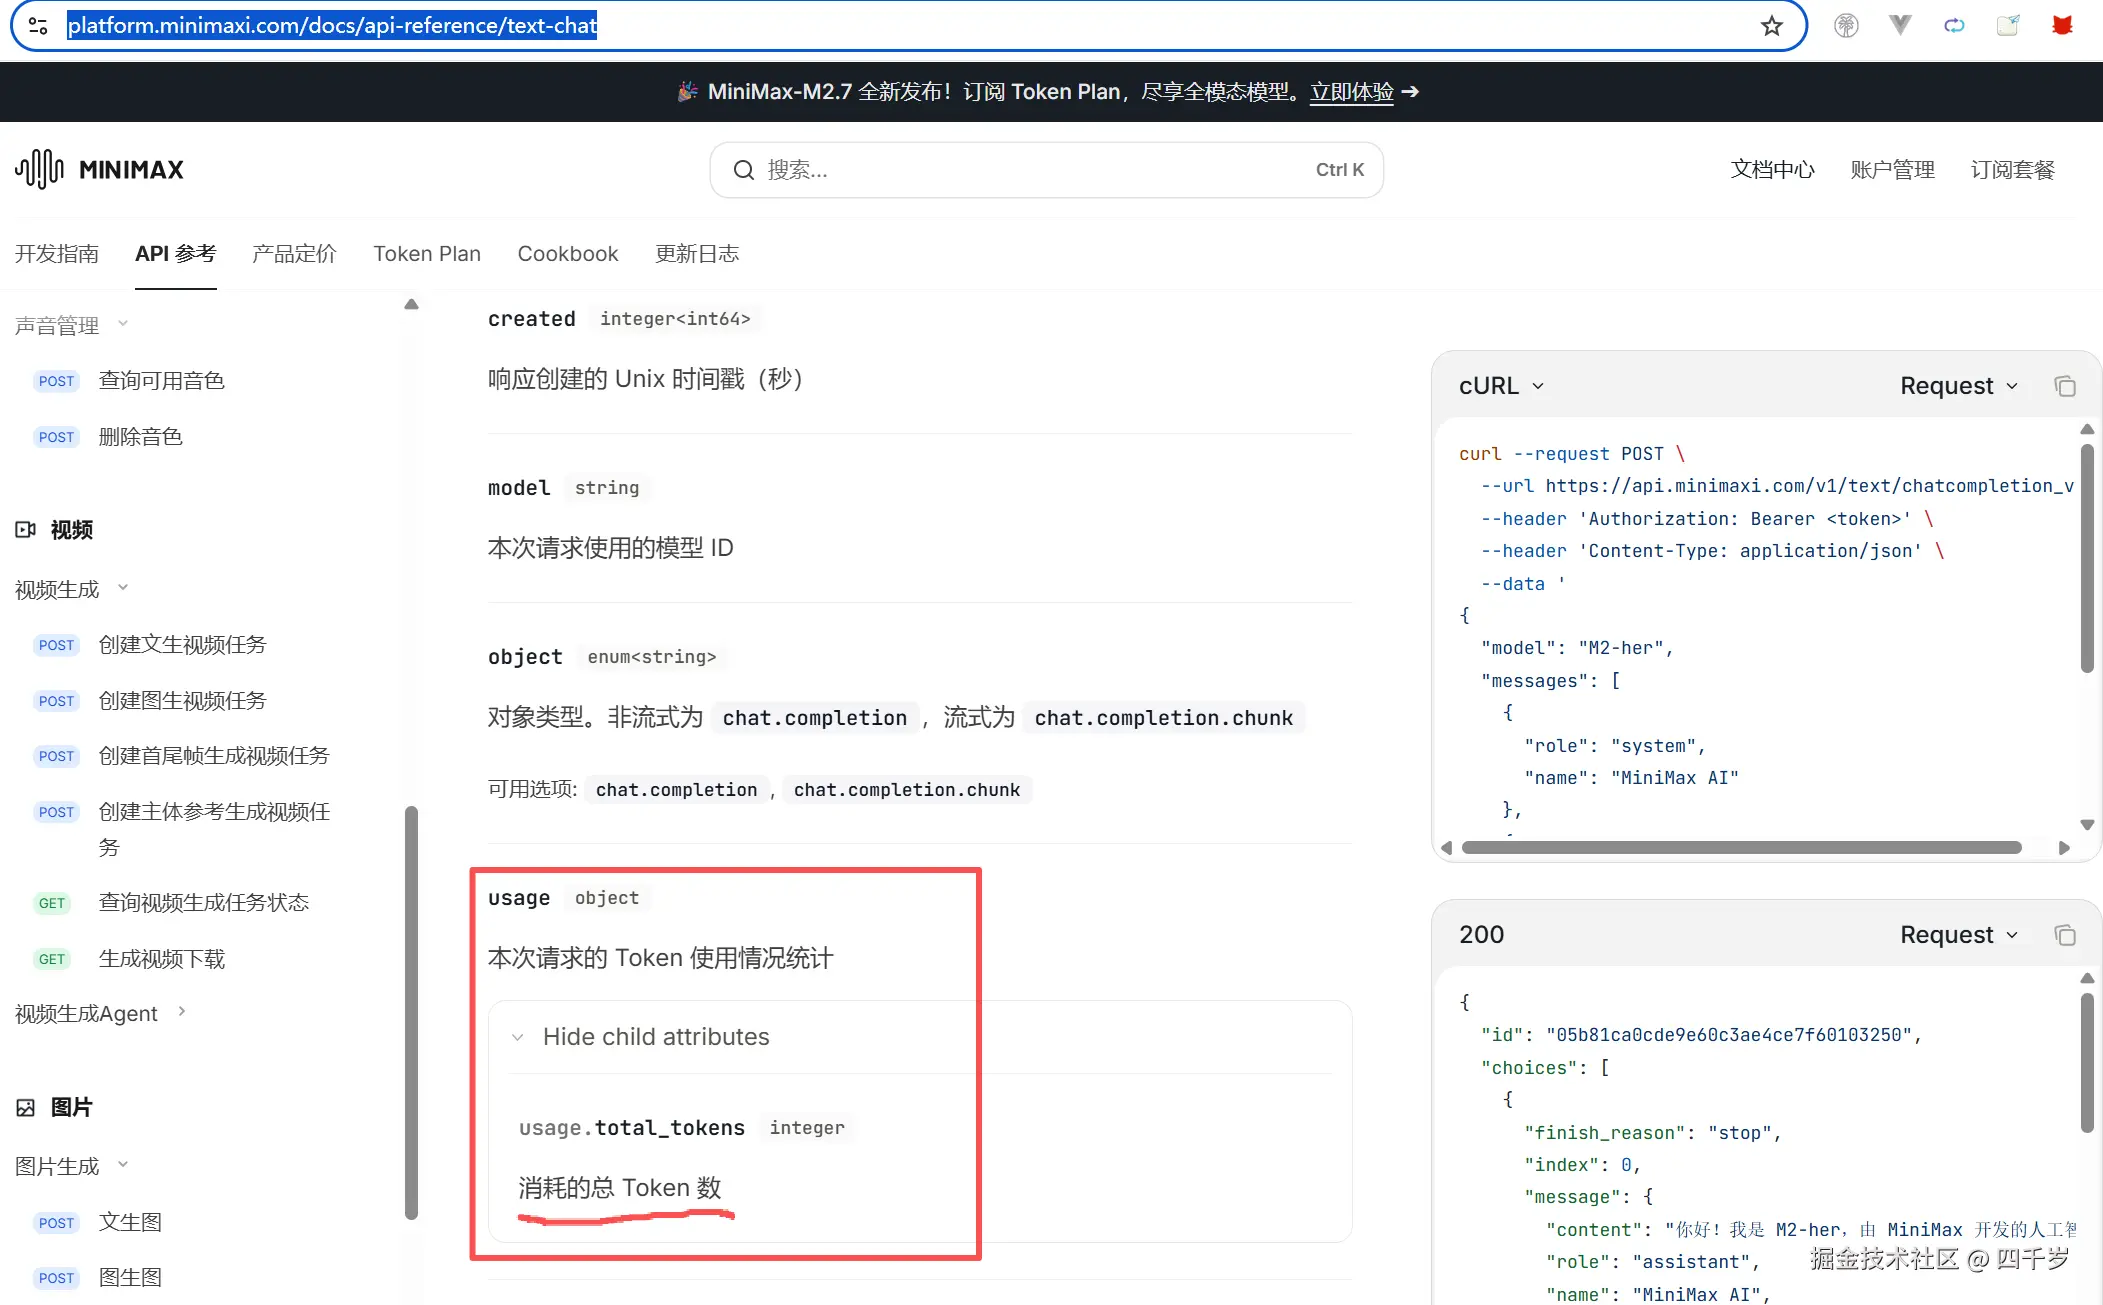Open the cURL language dropdown

1500,386
